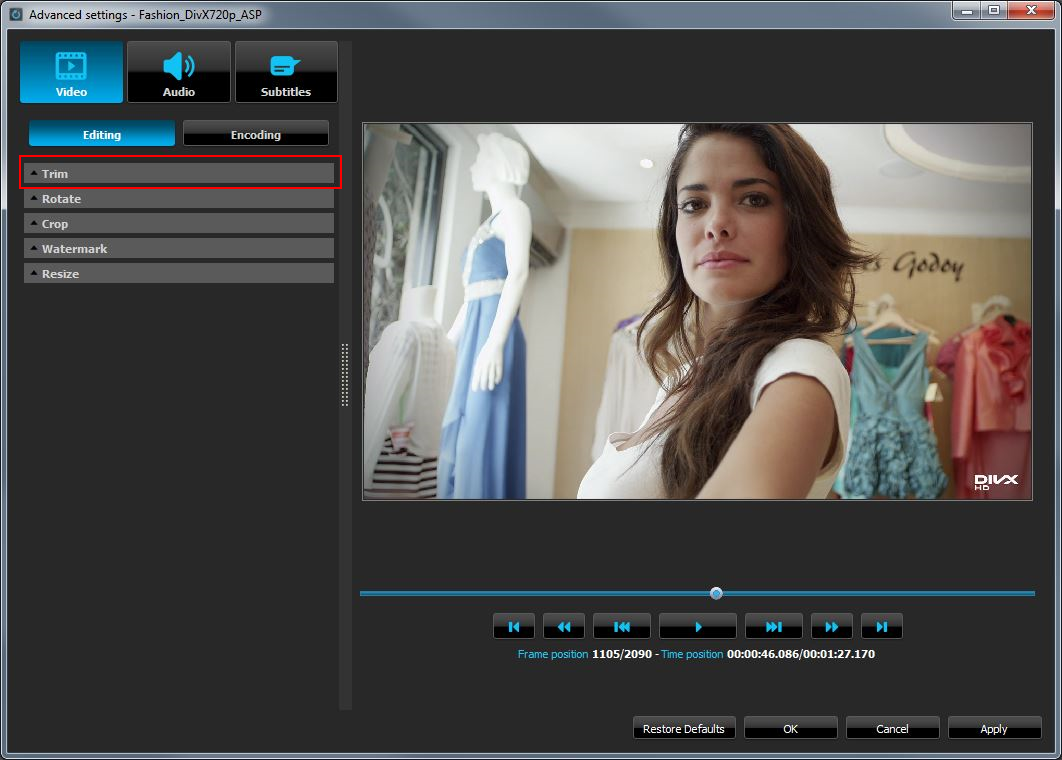
Task: Switch to Audio settings
Action: [179, 71]
